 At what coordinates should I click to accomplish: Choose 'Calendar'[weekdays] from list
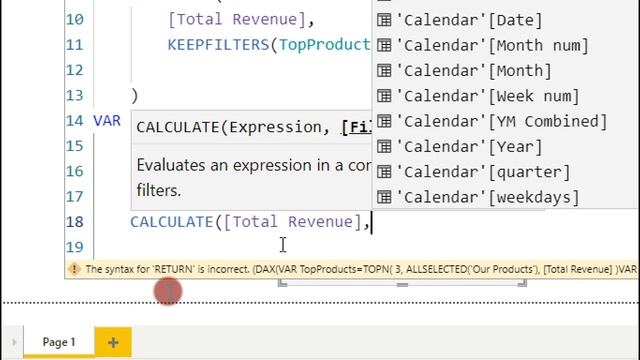pos(506,197)
